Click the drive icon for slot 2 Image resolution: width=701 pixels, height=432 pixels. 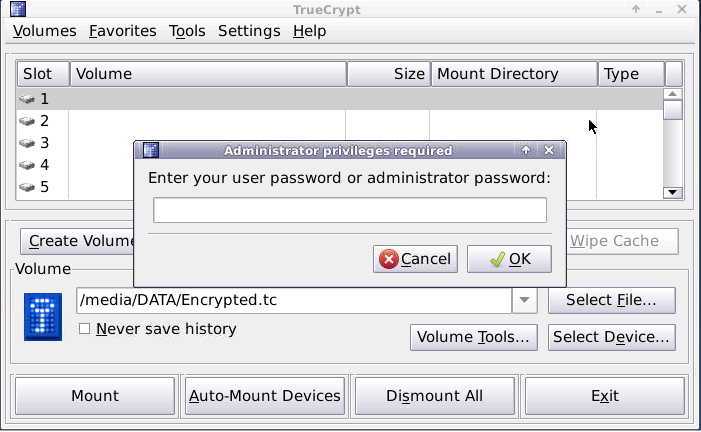pyautogui.click(x=27, y=121)
